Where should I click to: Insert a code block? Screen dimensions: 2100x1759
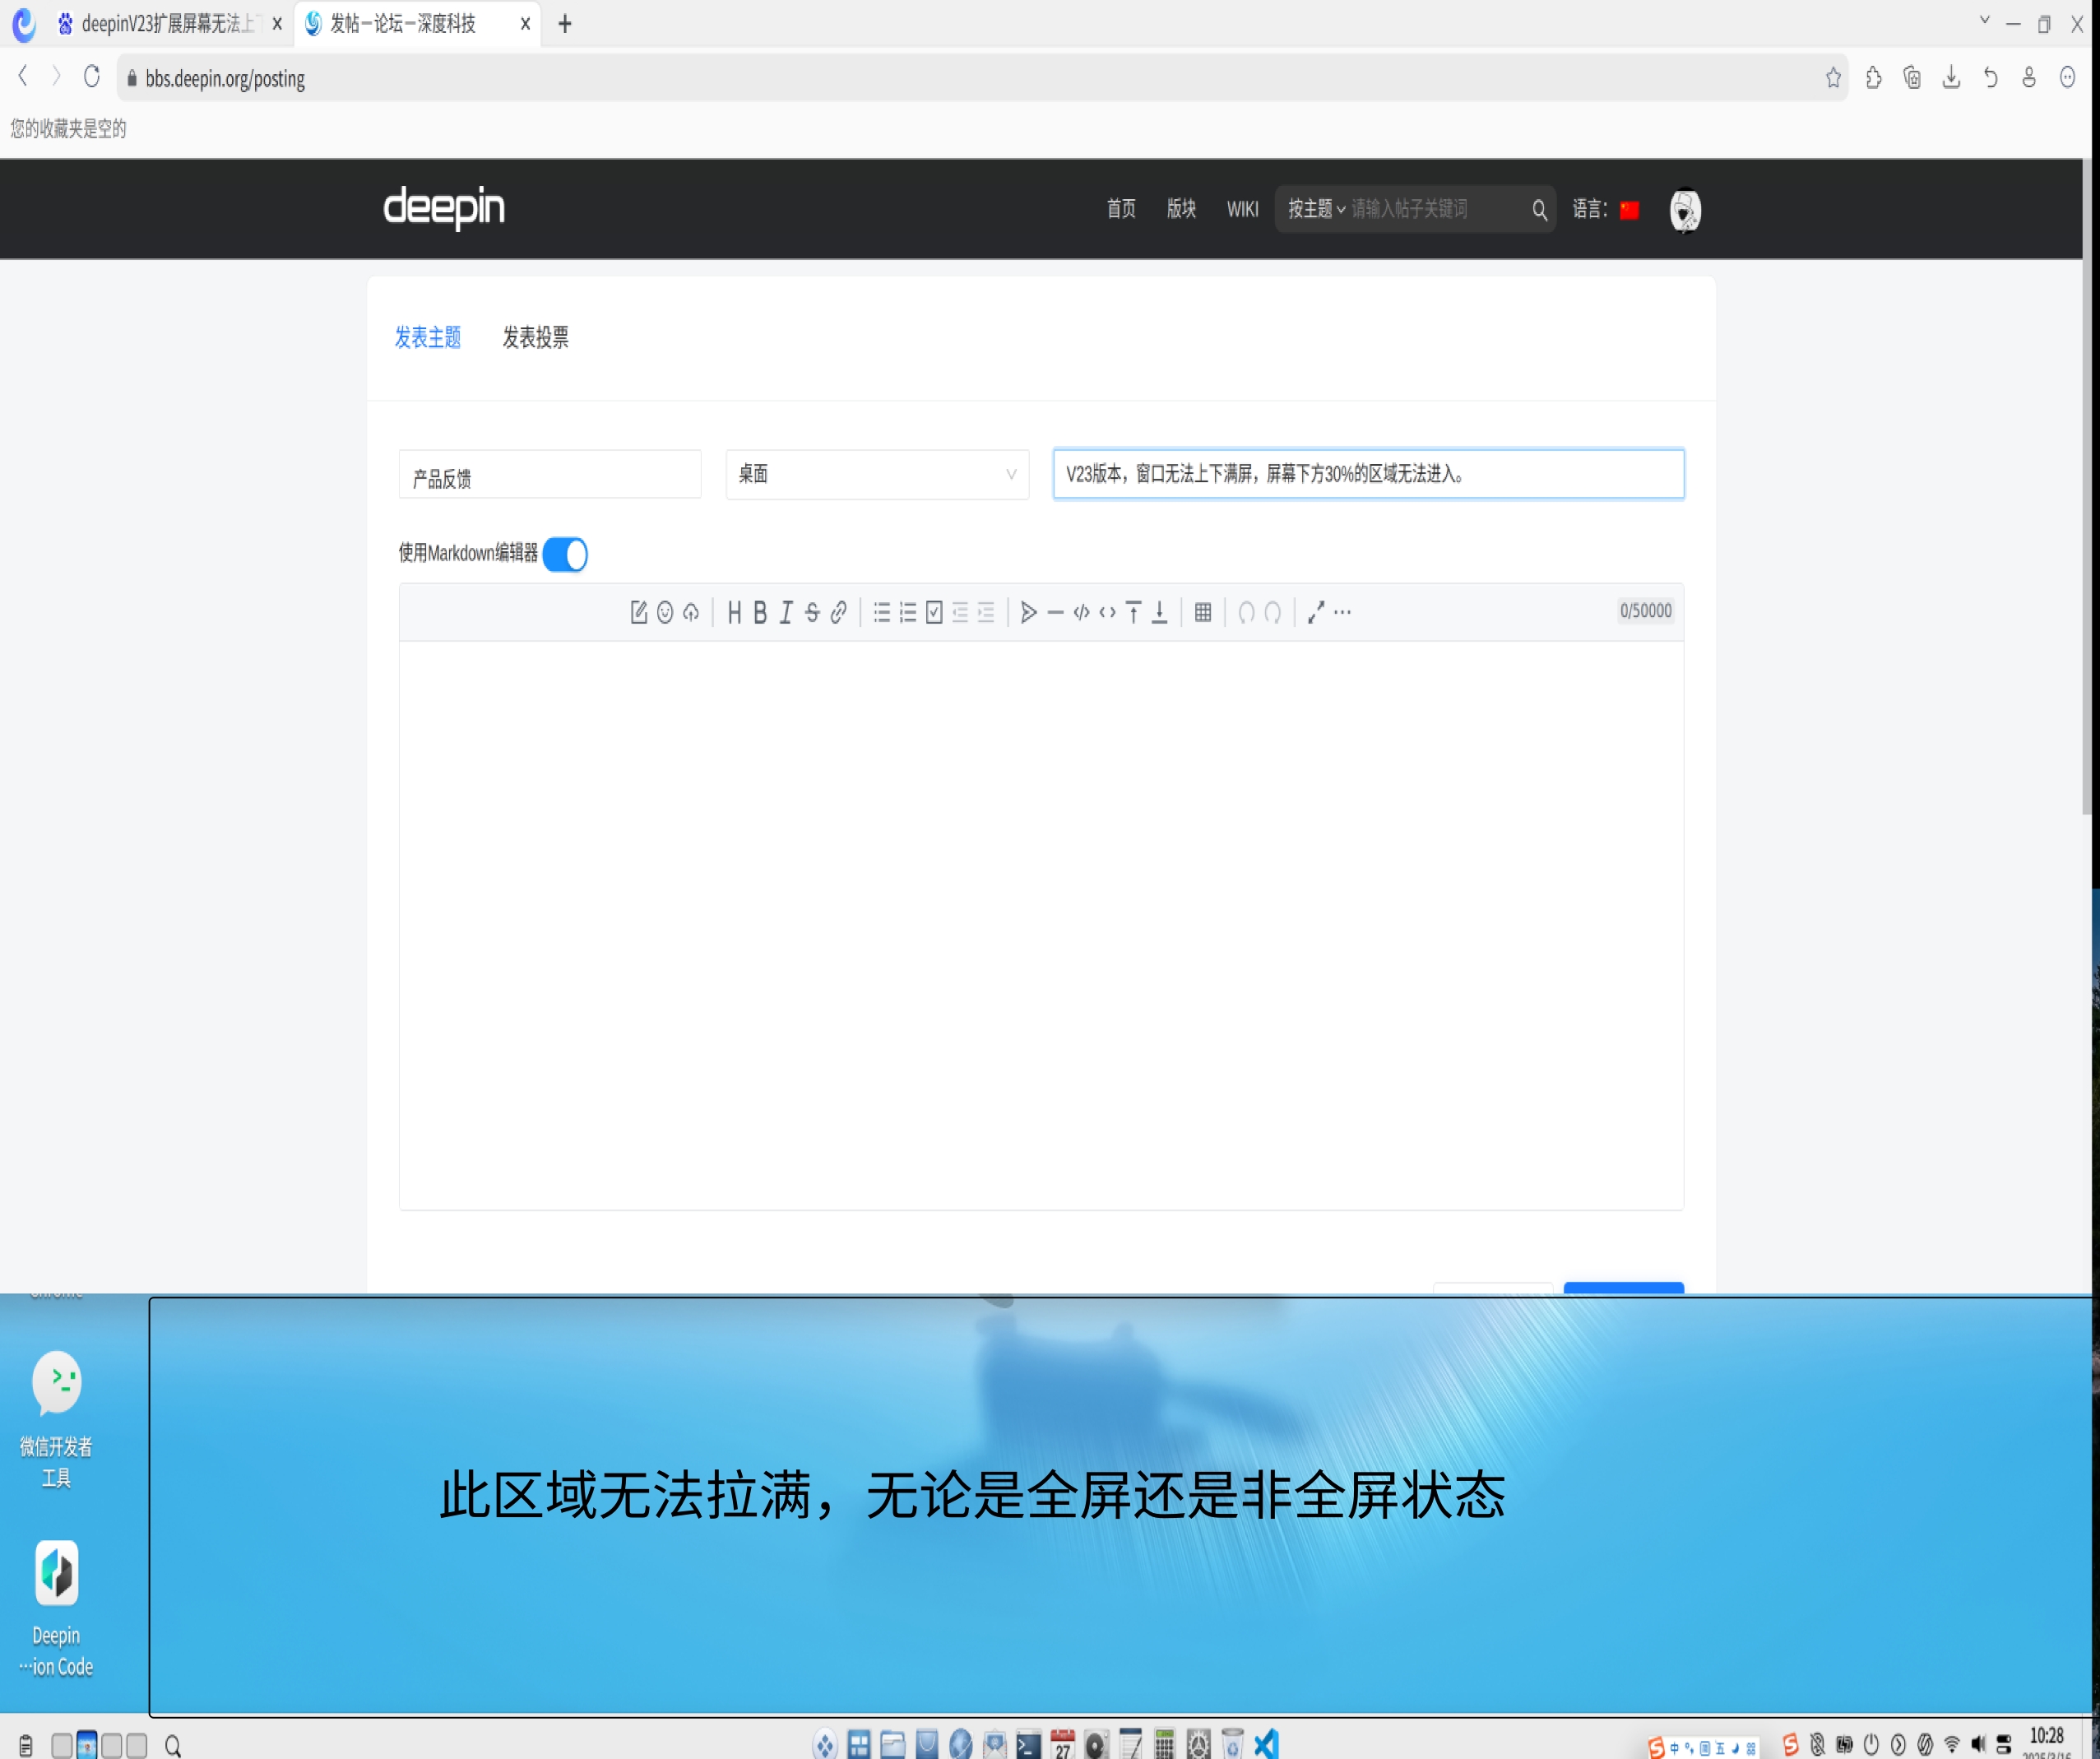click(x=1081, y=612)
